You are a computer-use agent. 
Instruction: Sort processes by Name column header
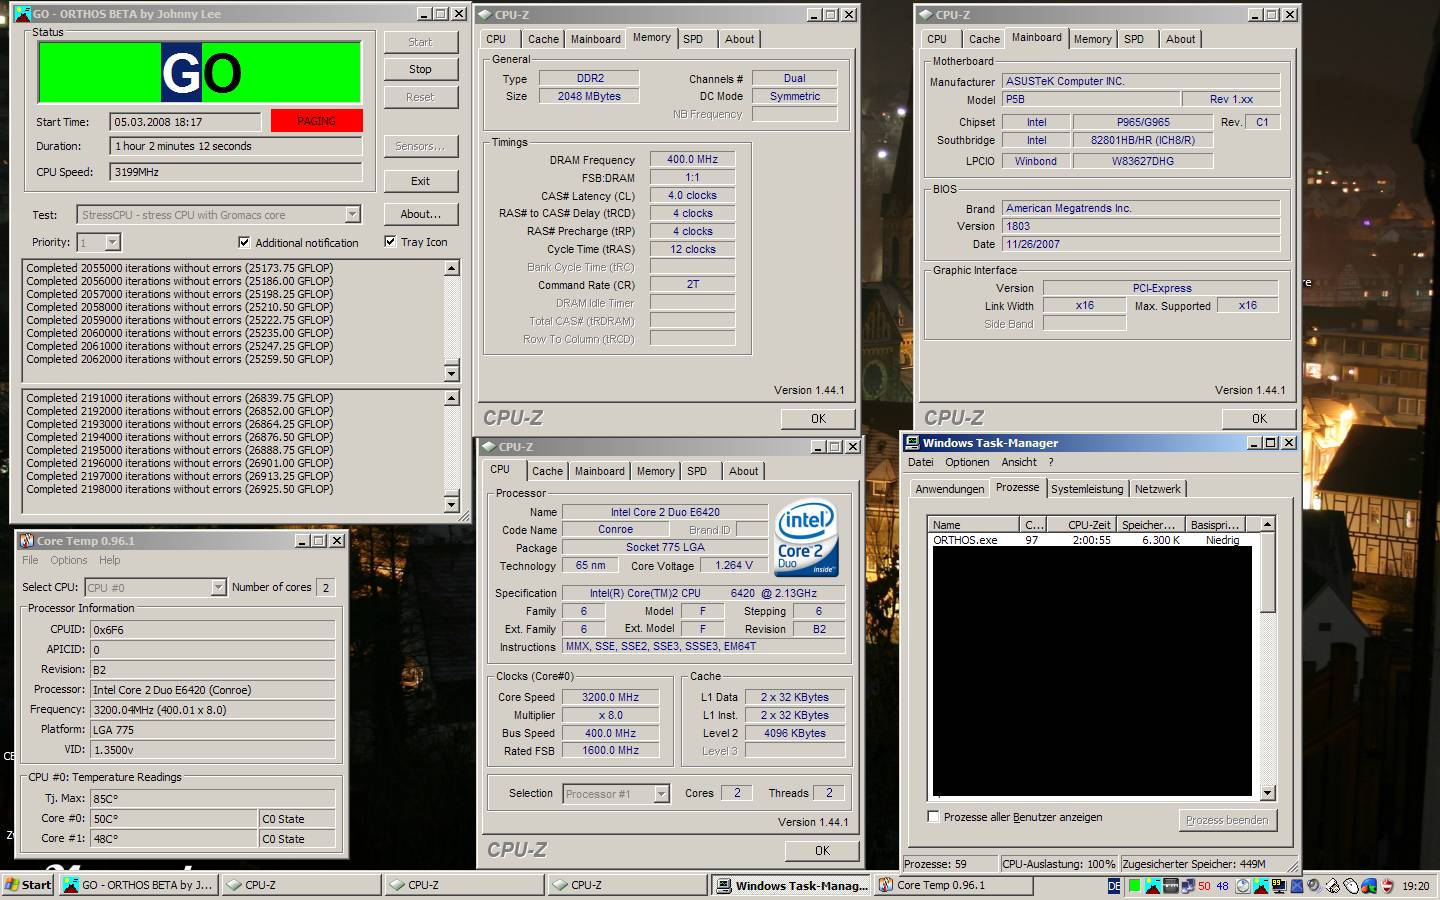973,524
